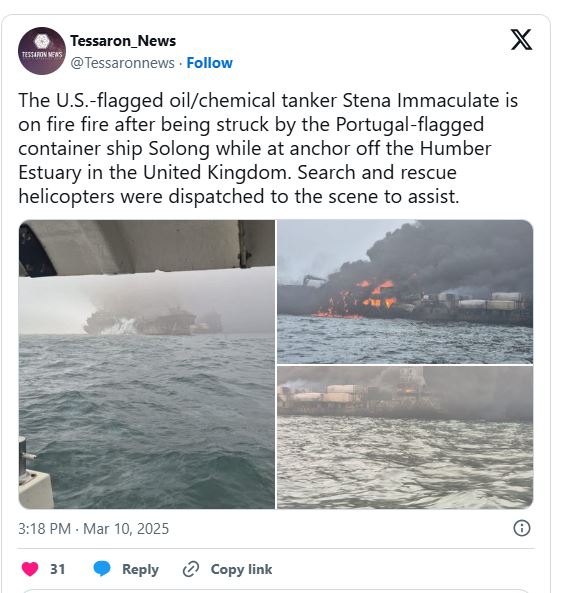The image size is (579, 593).
Task: Like the tweet with the heart icon
Action: click(x=30, y=569)
